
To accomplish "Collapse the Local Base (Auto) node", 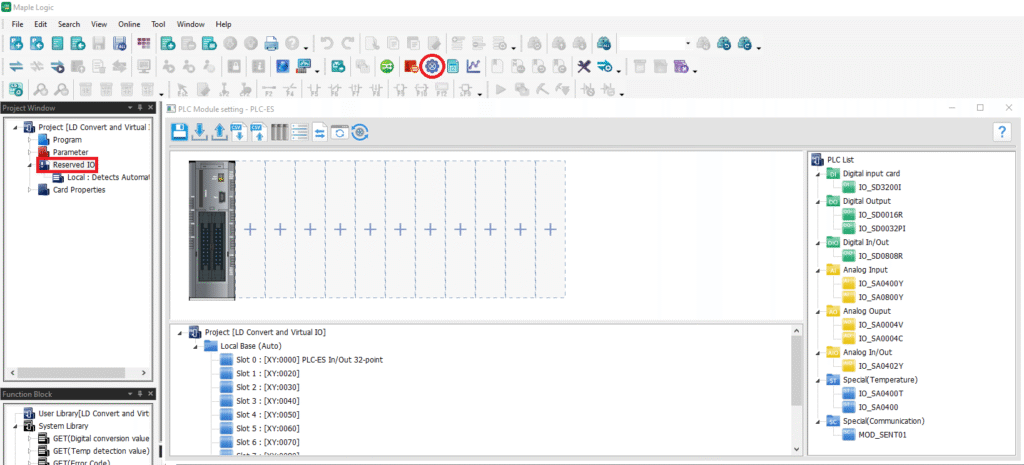I will coord(195,346).
